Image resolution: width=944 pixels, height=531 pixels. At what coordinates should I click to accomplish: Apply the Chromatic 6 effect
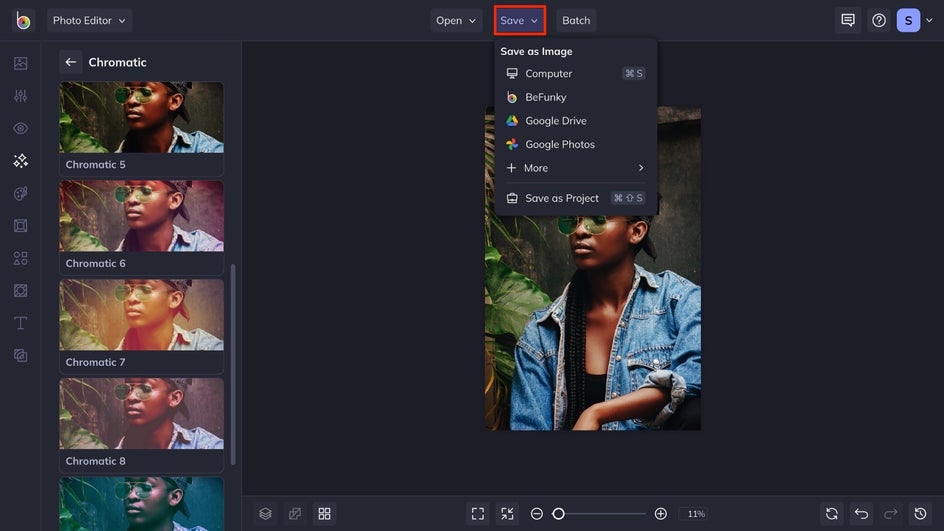click(141, 228)
